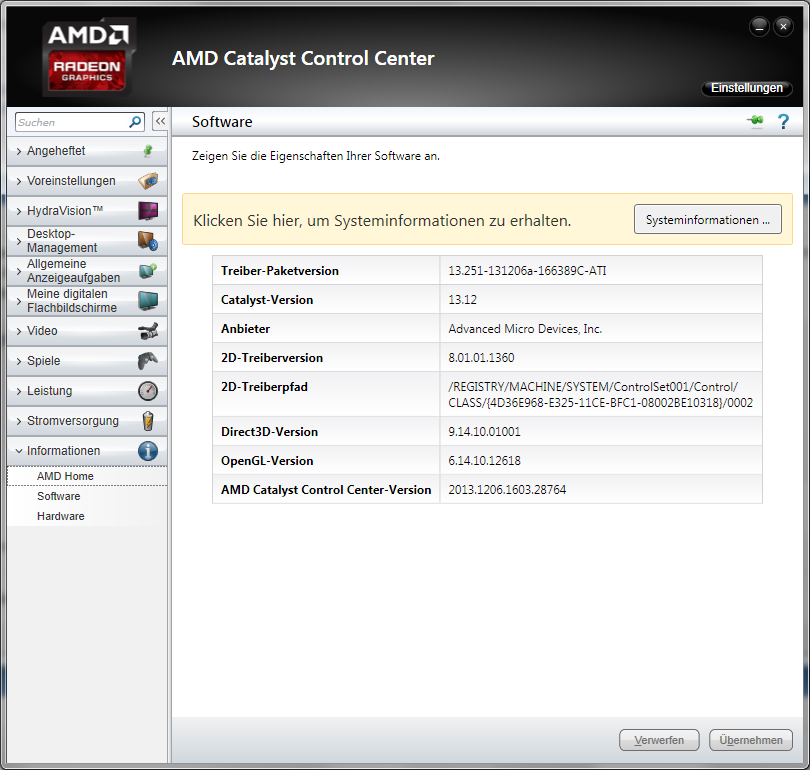Viewport: 810px width, 770px height.
Task: Click the Direct3D-Version value 9.14.10.01001
Action: [x=484, y=432]
